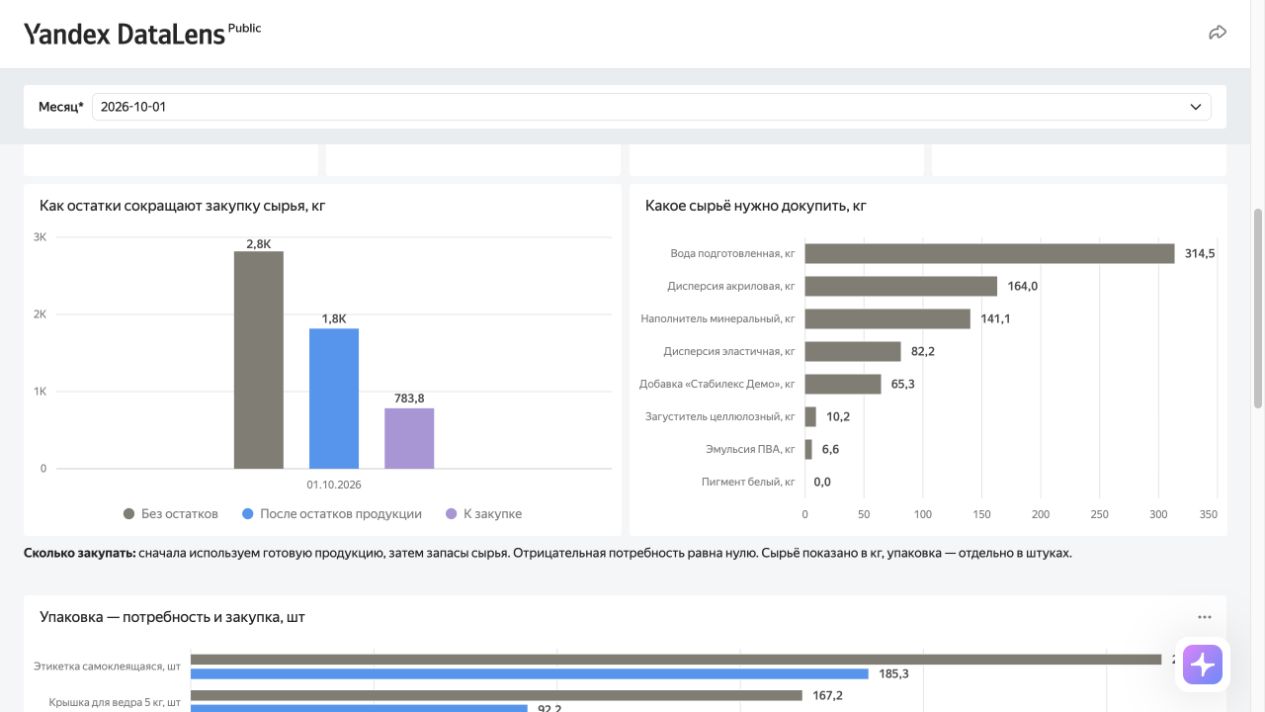Viewport: 1265px width, 712px height.
Task: Click the value 164,0
Action: pos(1023,286)
